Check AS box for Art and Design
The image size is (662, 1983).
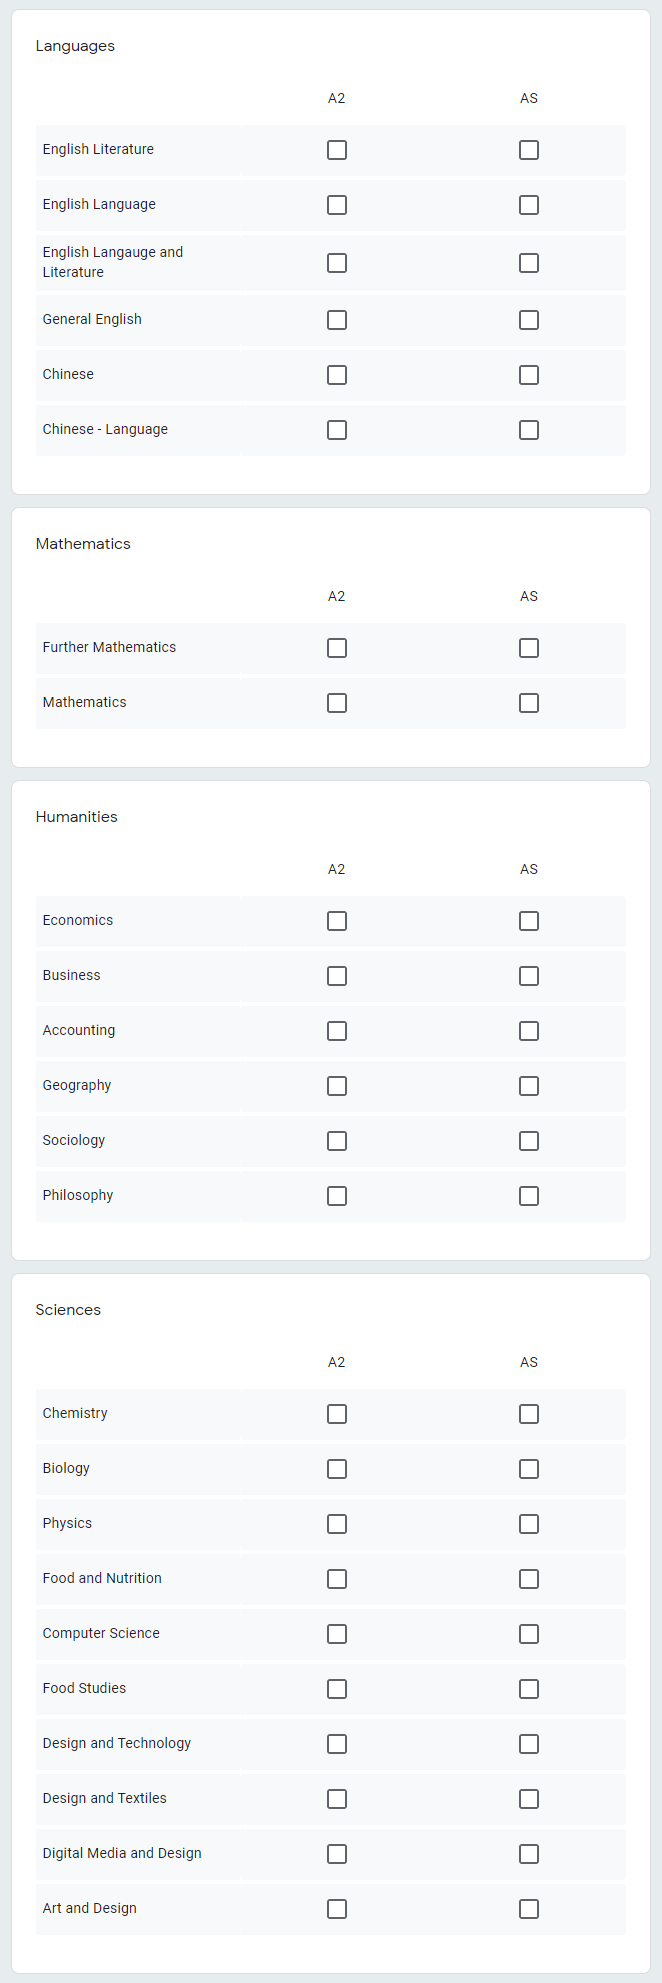tap(529, 1909)
